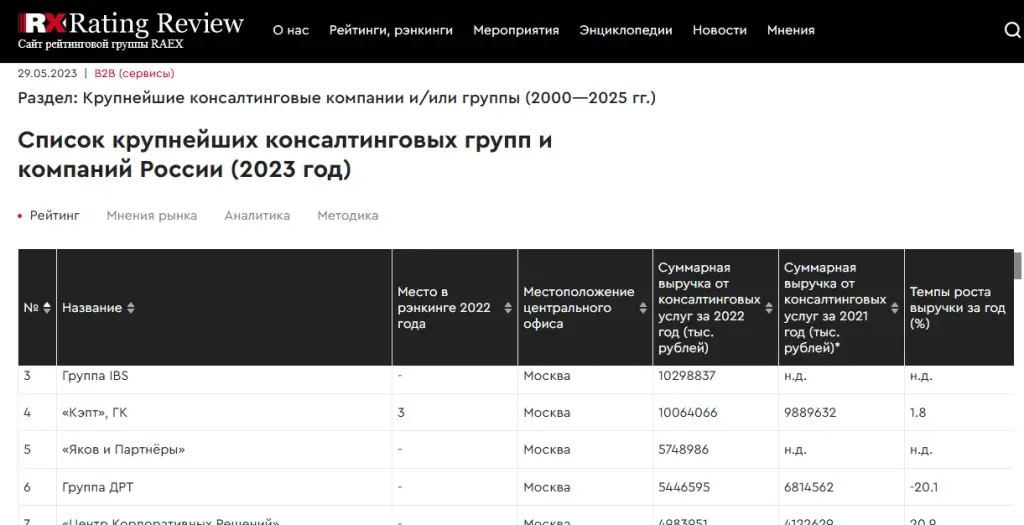Click the page heading Список крупнейших консалтинговых групп
Viewport: 1024px width, 525px height.
click(x=285, y=155)
